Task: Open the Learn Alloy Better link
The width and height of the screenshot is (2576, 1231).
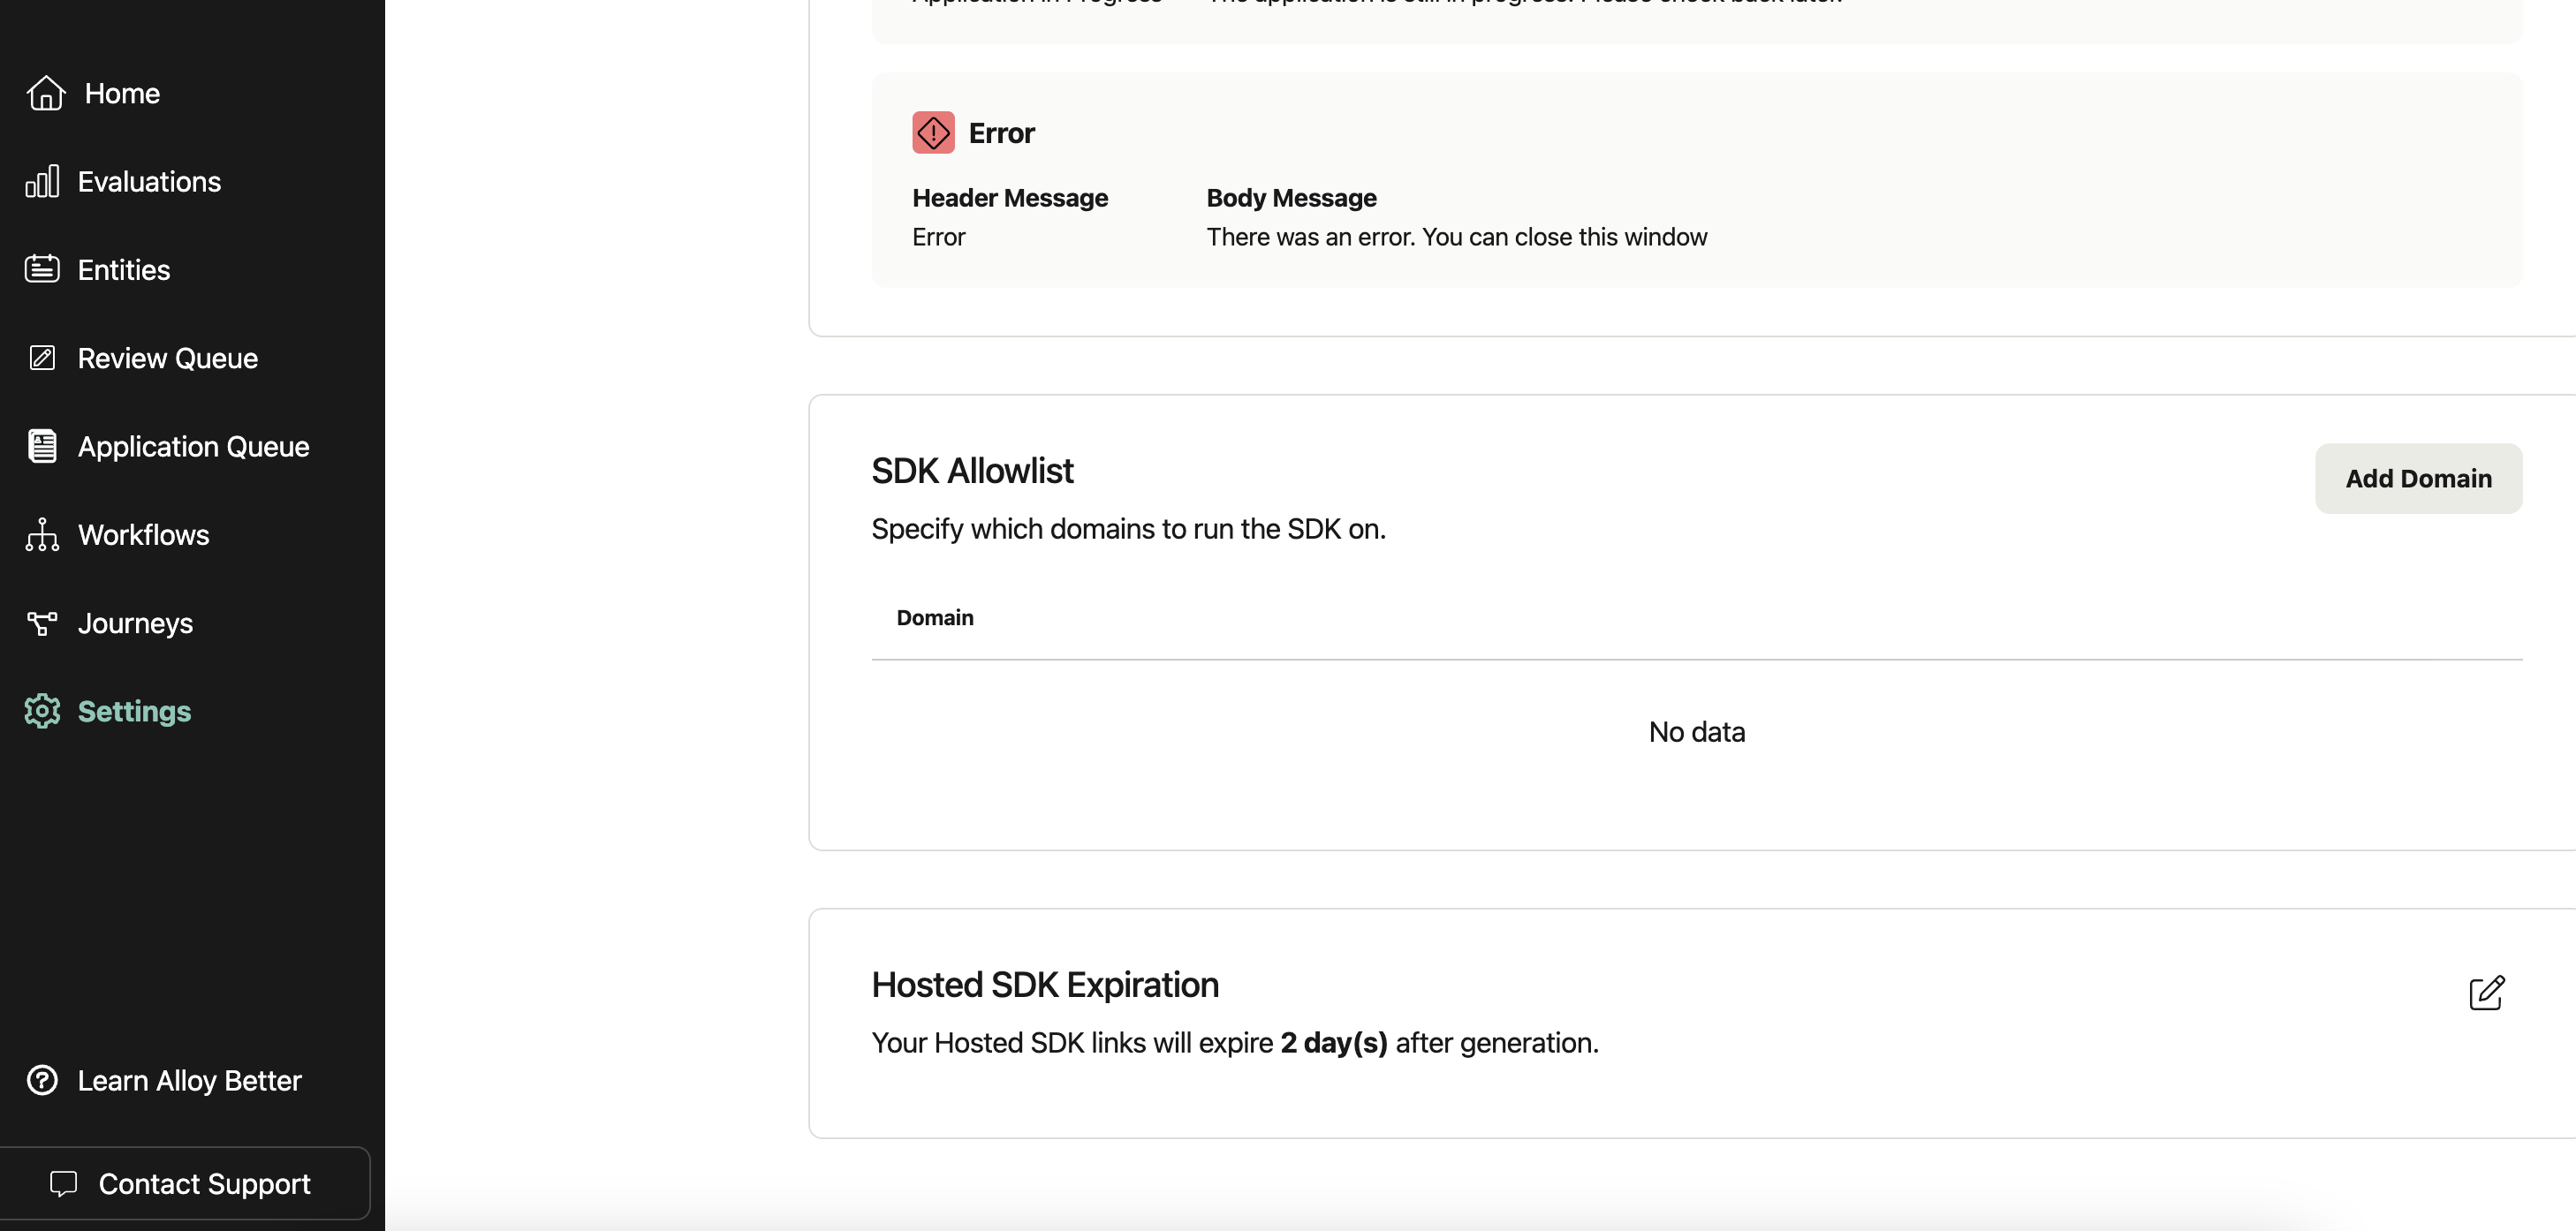Action: (x=189, y=1080)
